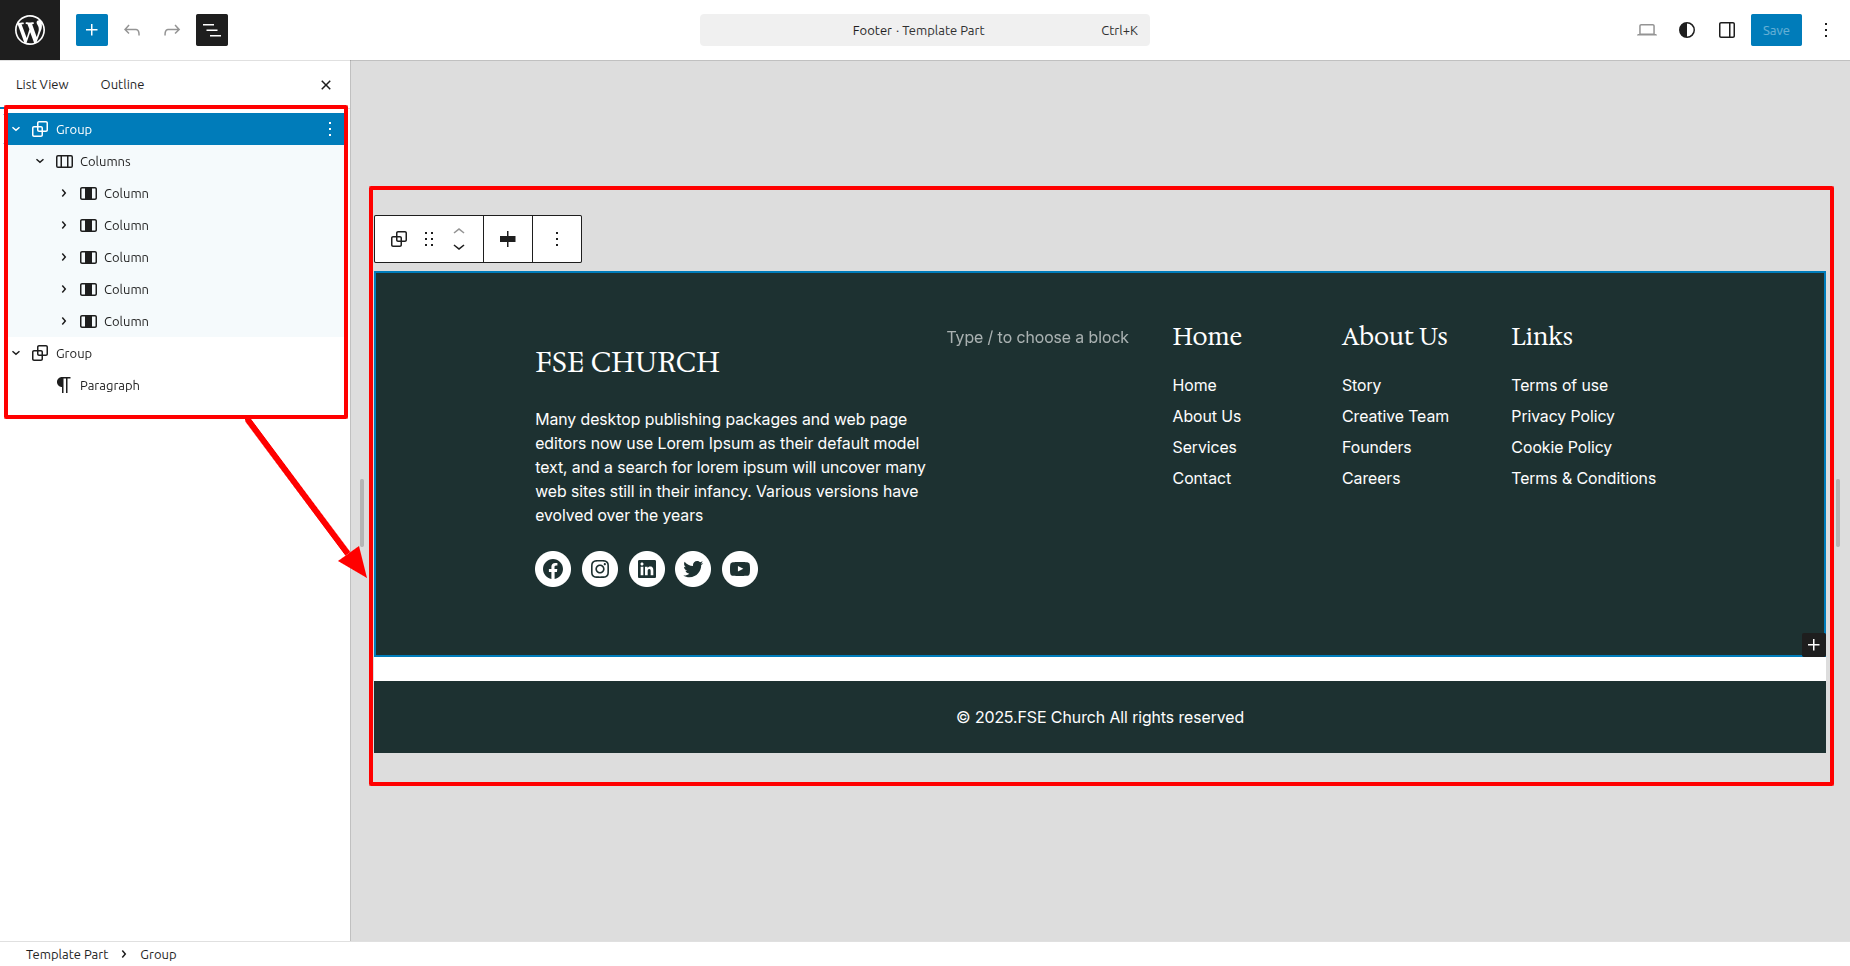
Task: Toggle the settings sidebar panel icon
Action: pyautogui.click(x=1727, y=30)
